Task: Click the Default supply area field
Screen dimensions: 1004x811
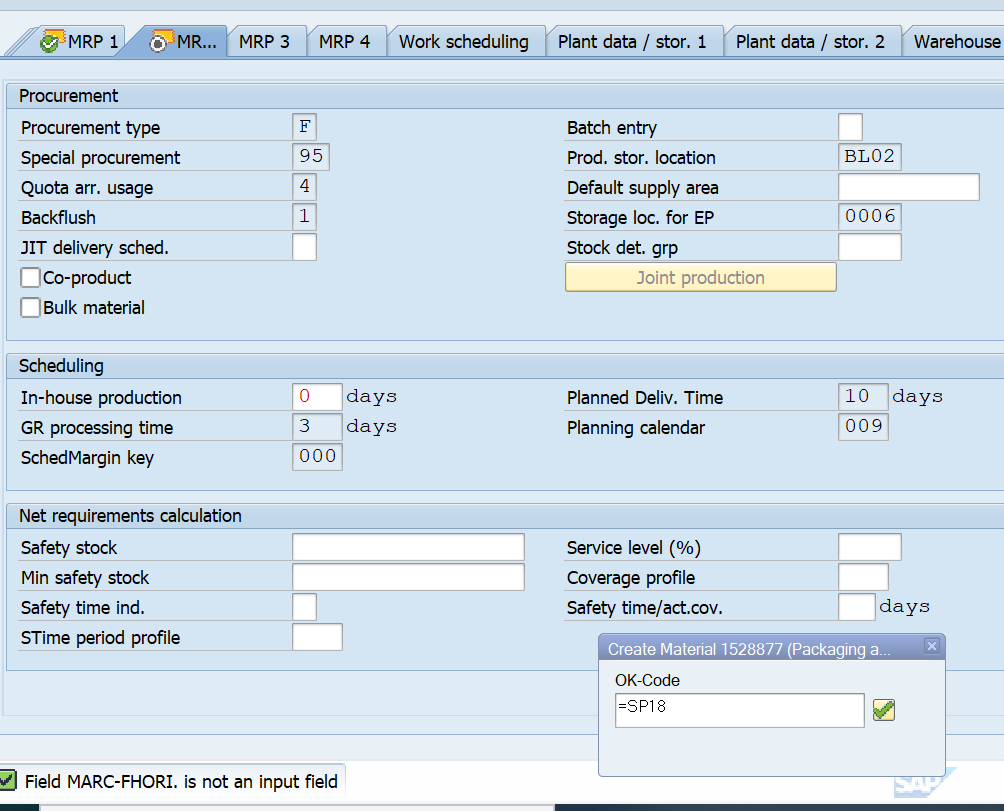Action: [907, 186]
